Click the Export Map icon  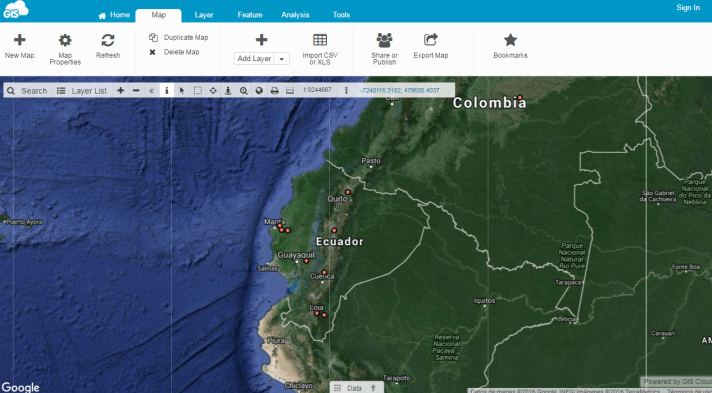(430, 40)
